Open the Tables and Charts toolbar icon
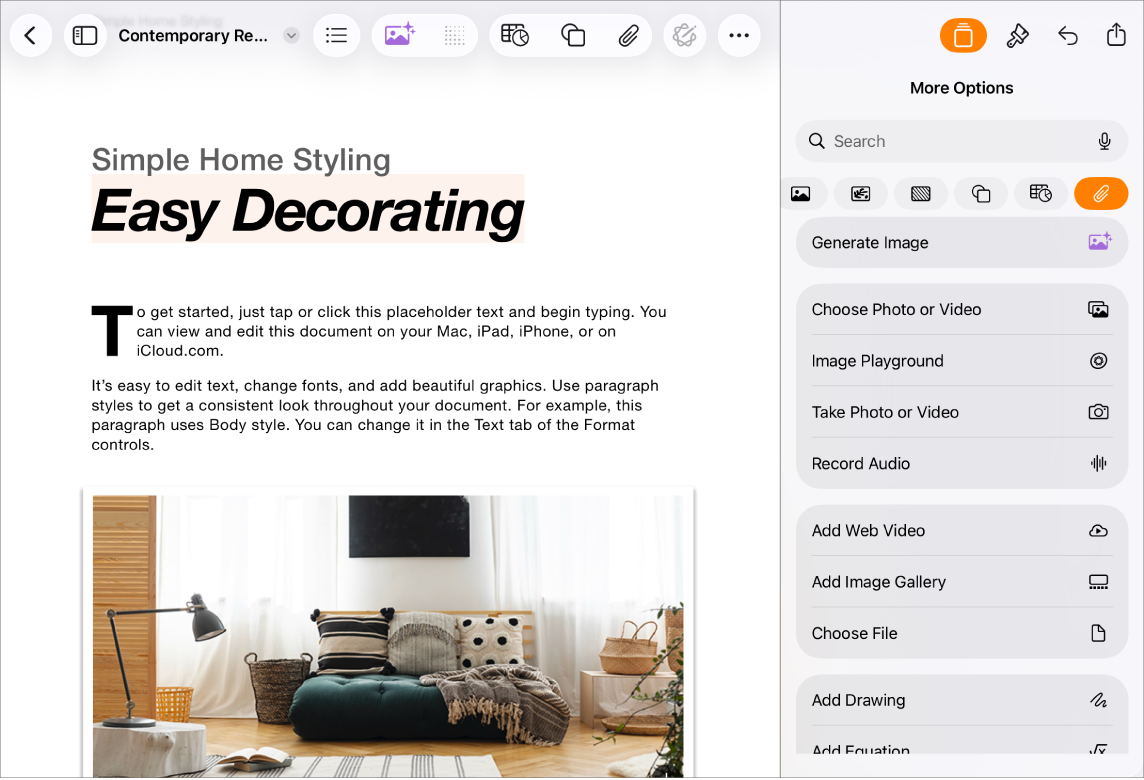 (514, 35)
